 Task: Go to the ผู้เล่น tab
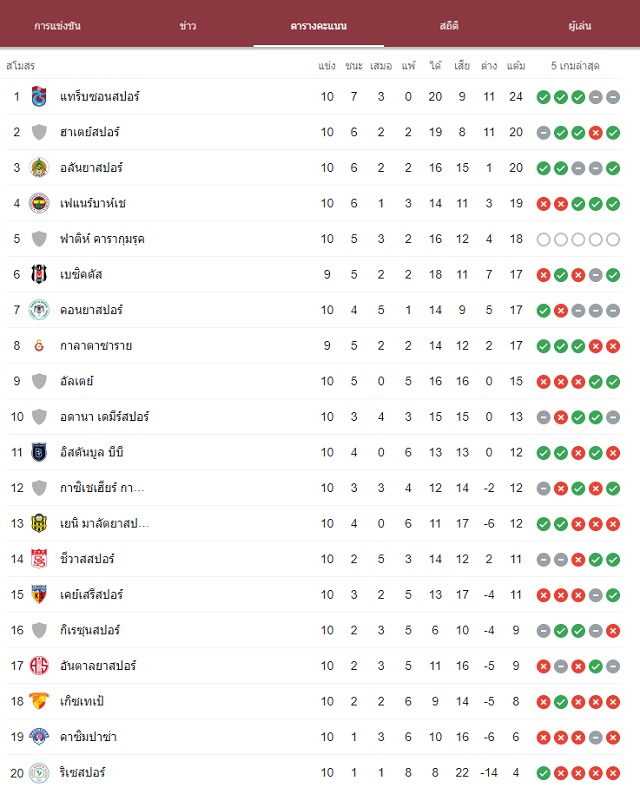(580, 25)
